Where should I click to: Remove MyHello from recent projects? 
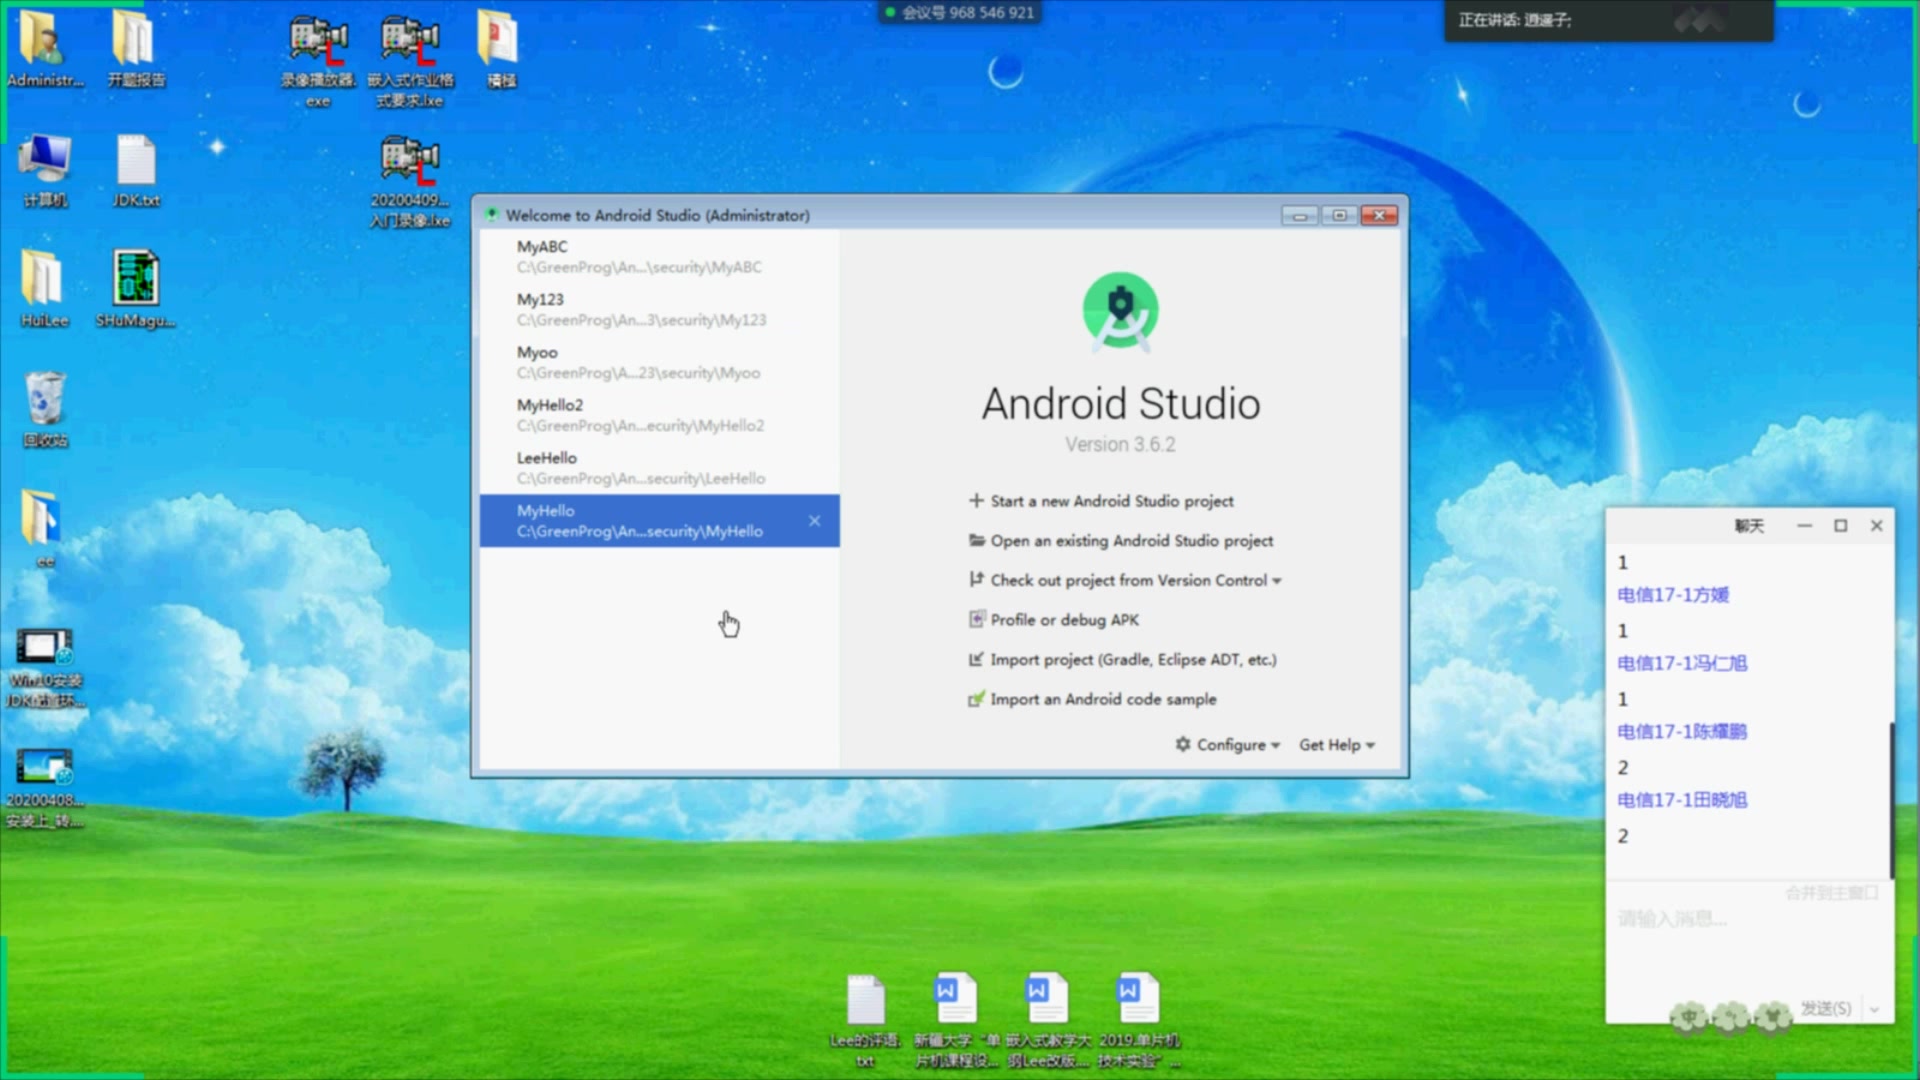815,520
